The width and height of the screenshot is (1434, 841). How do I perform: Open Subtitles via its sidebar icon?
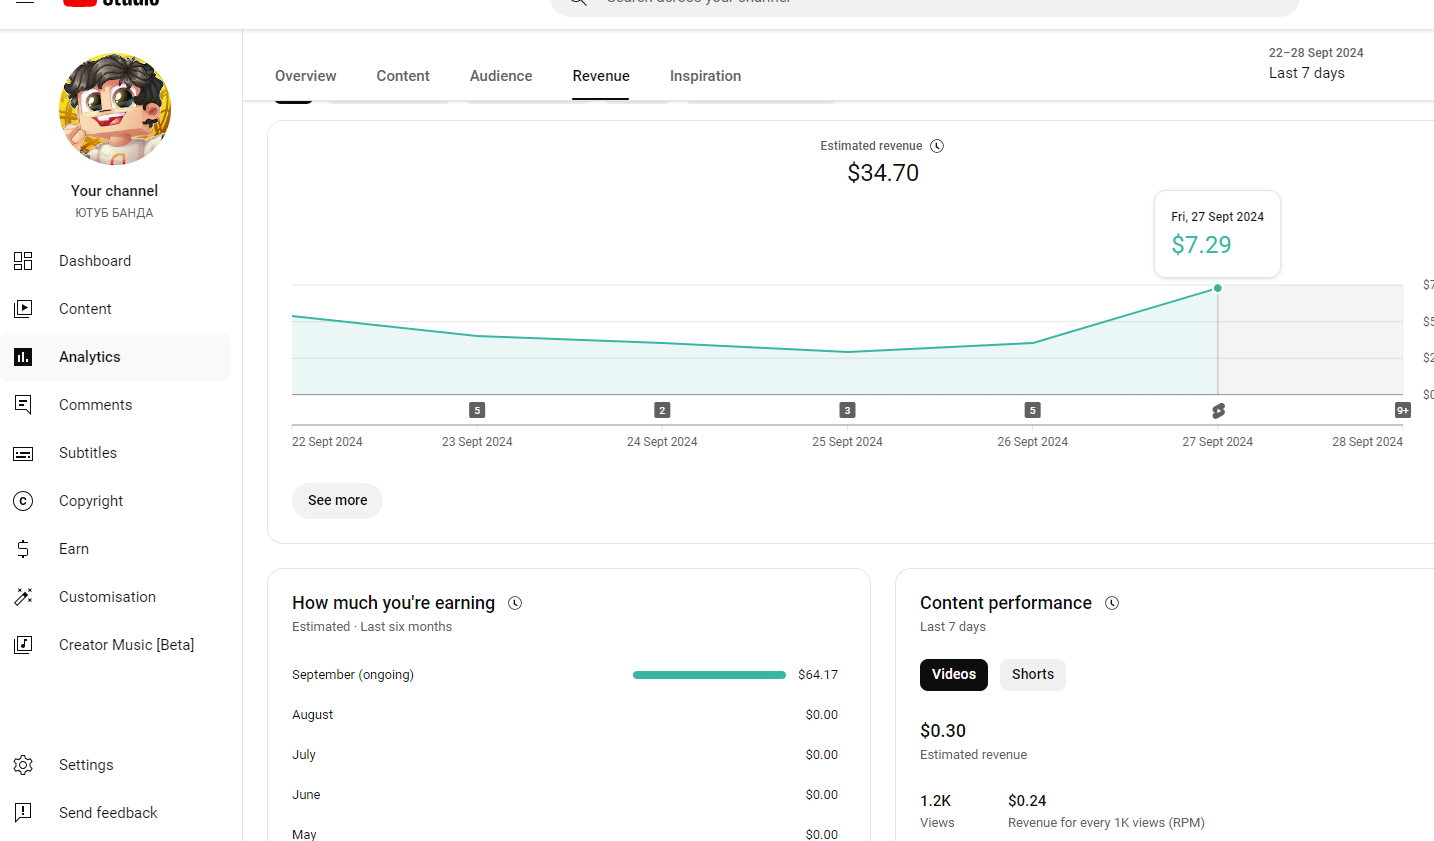pyautogui.click(x=23, y=453)
